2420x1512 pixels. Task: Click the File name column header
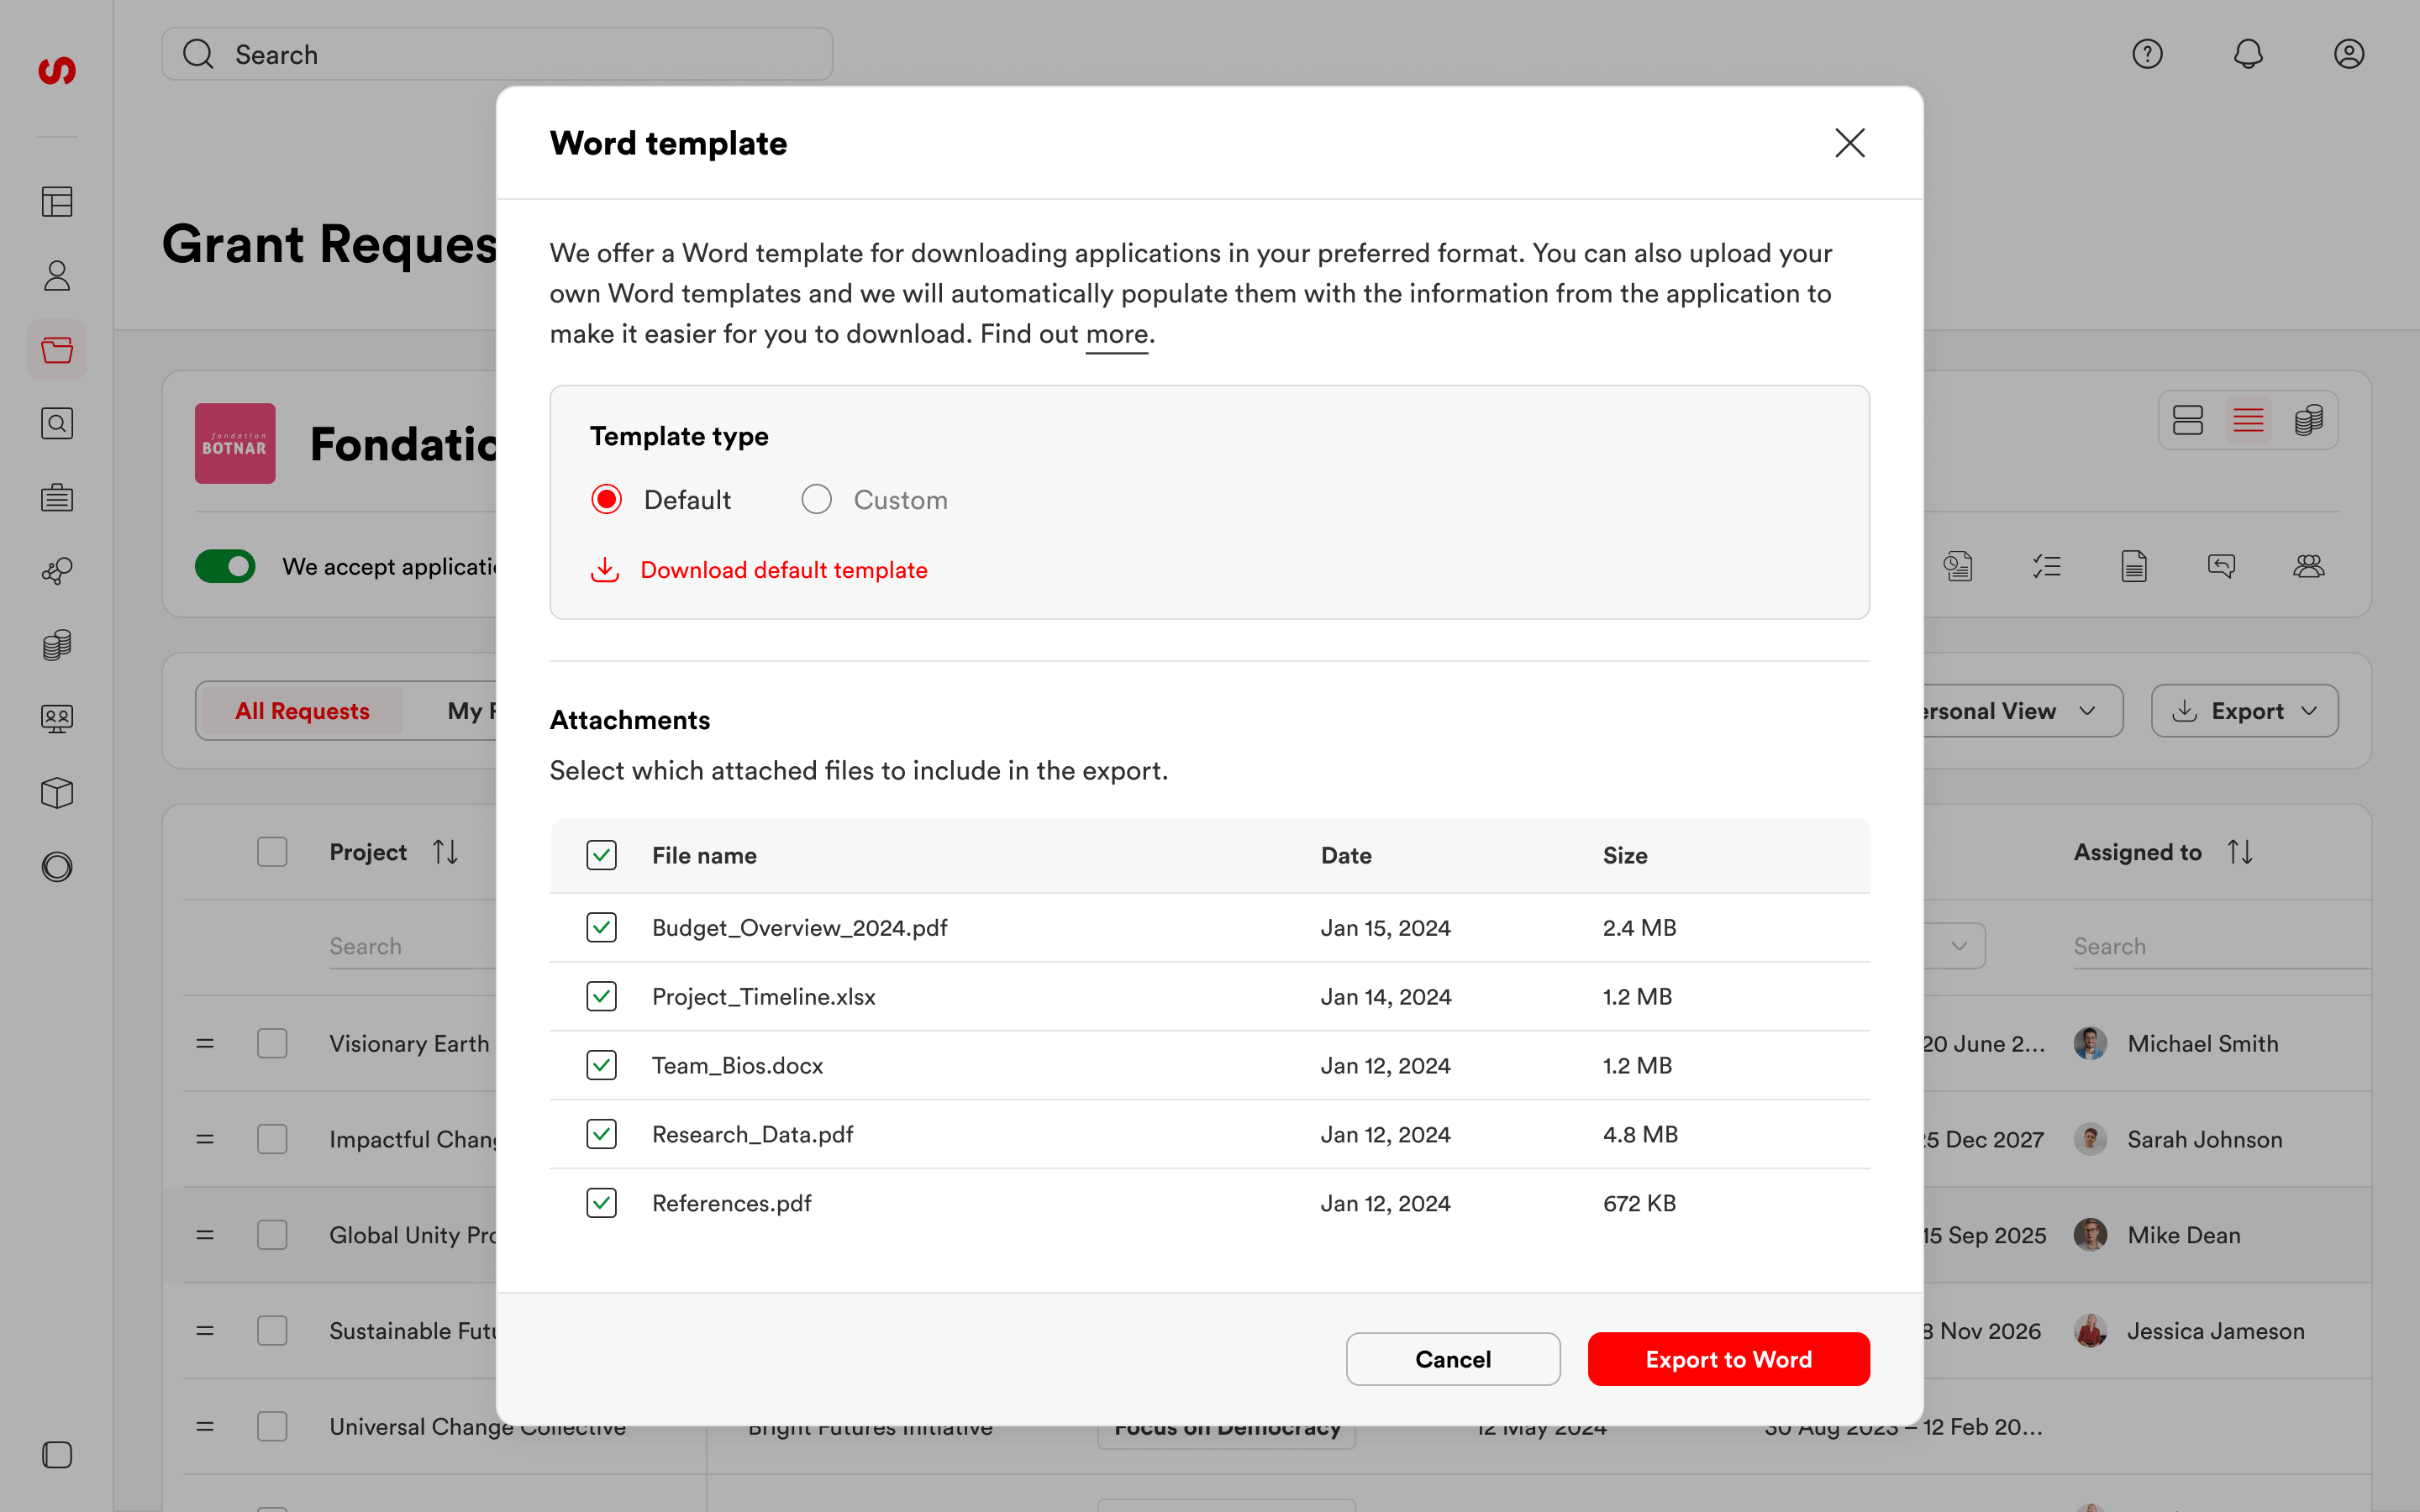click(x=704, y=855)
